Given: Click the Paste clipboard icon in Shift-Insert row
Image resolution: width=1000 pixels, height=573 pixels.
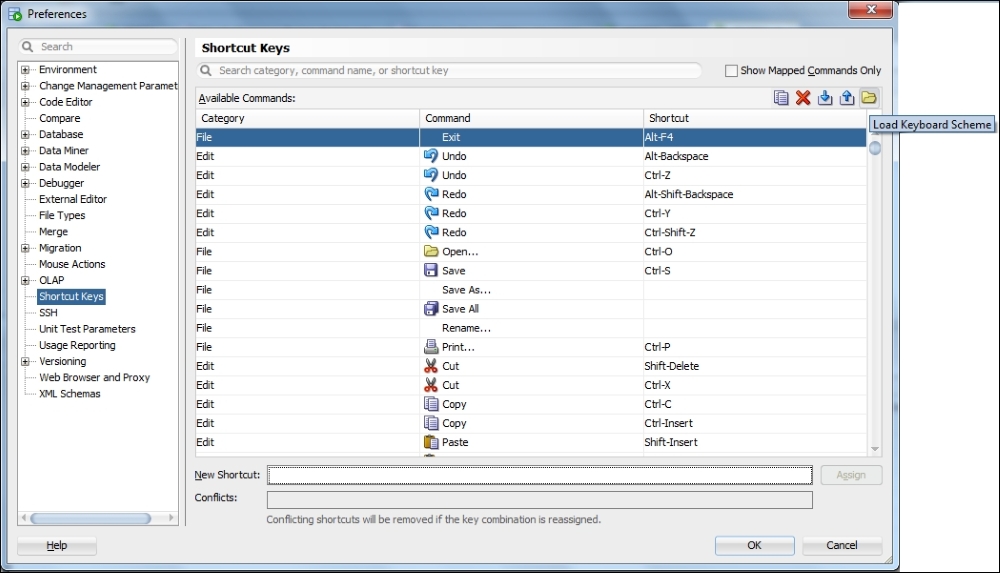Looking at the screenshot, I should click(x=431, y=442).
